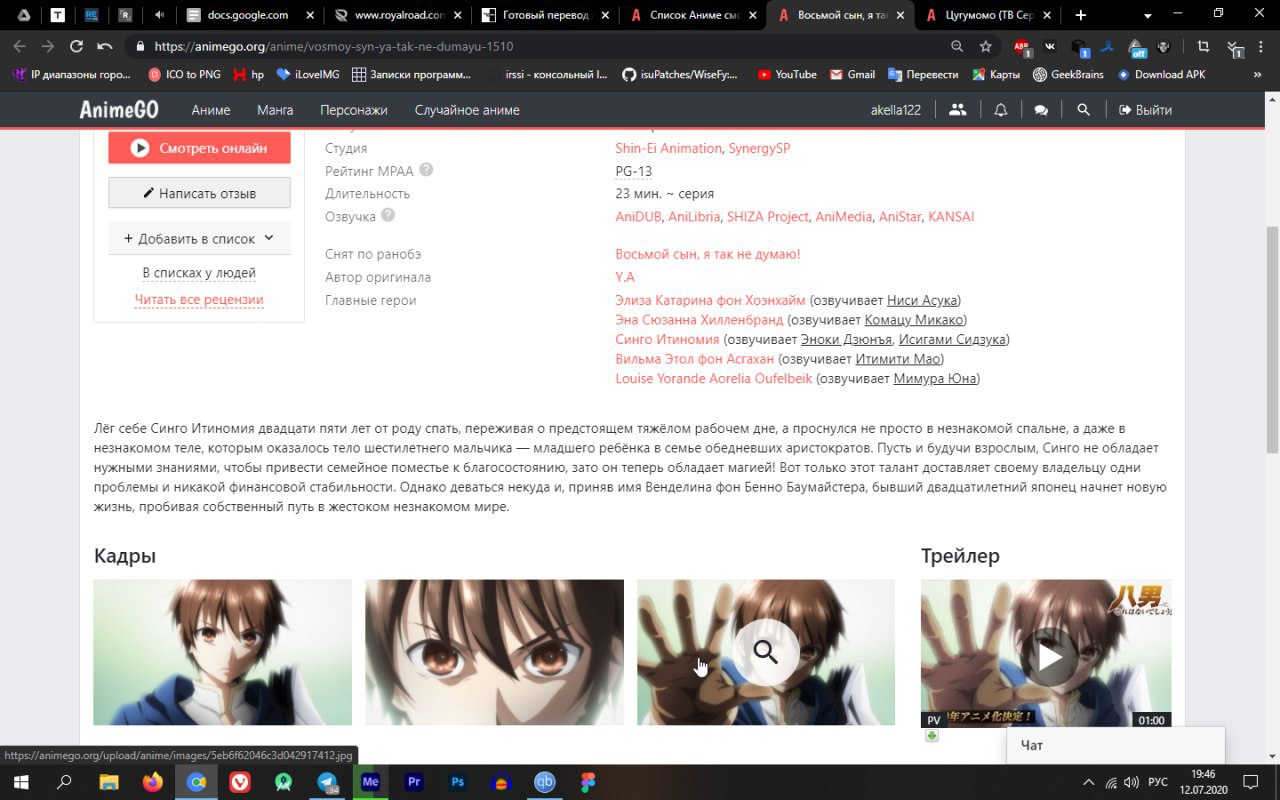Open the Случайное аниме menu item
Image resolution: width=1280 pixels, height=800 pixels.
click(x=467, y=110)
